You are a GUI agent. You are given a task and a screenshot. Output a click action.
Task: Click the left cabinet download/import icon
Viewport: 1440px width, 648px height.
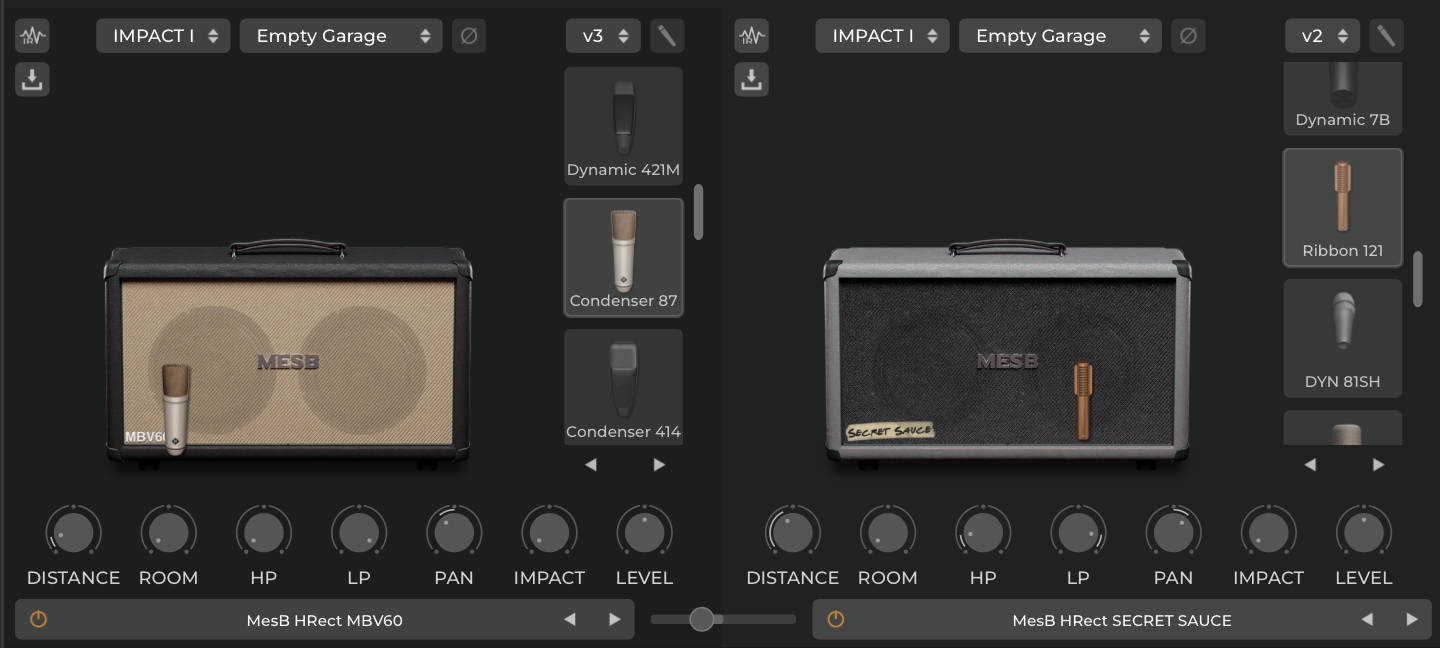pos(32,80)
